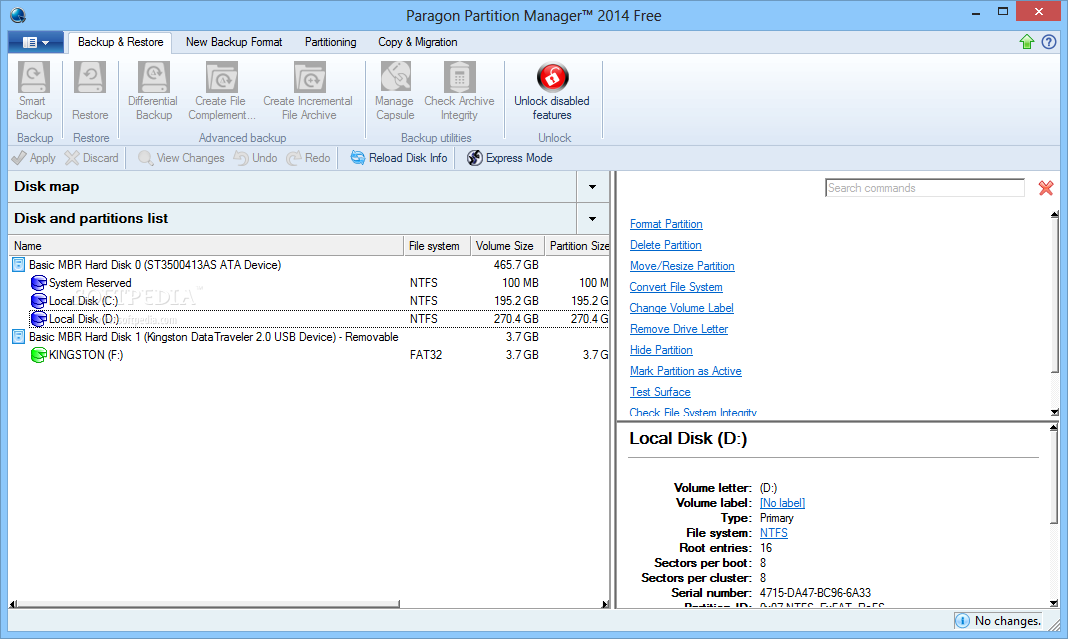Sort by the Name column header
Viewport: 1068px width, 639px height.
[x=206, y=246]
